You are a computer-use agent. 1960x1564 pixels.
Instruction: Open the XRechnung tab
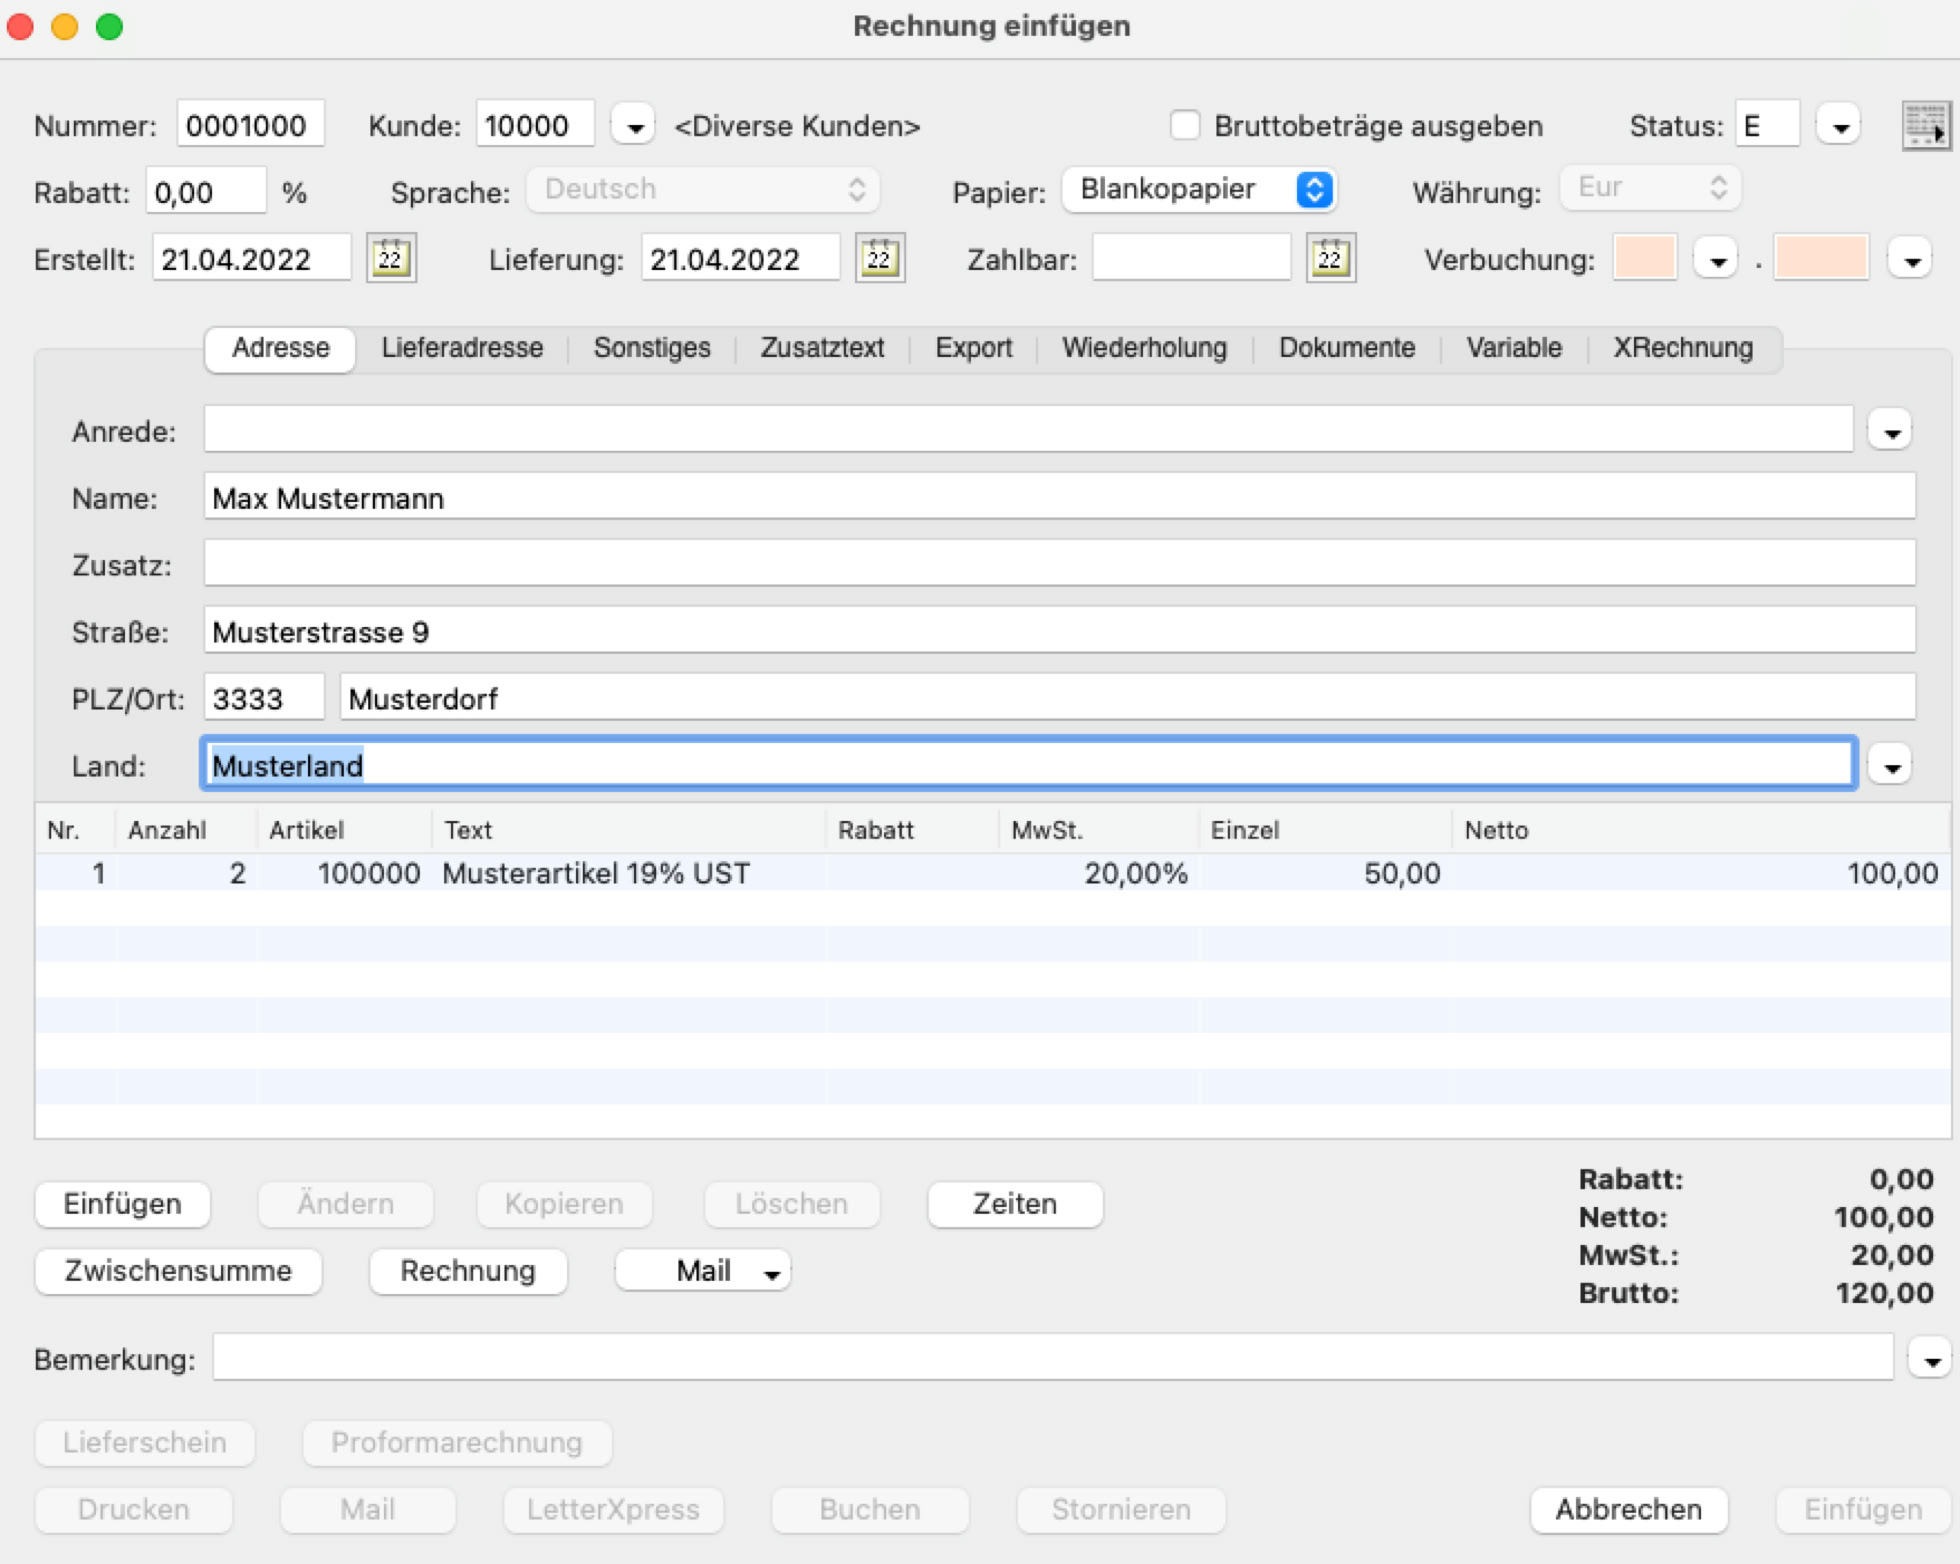click(x=1682, y=348)
